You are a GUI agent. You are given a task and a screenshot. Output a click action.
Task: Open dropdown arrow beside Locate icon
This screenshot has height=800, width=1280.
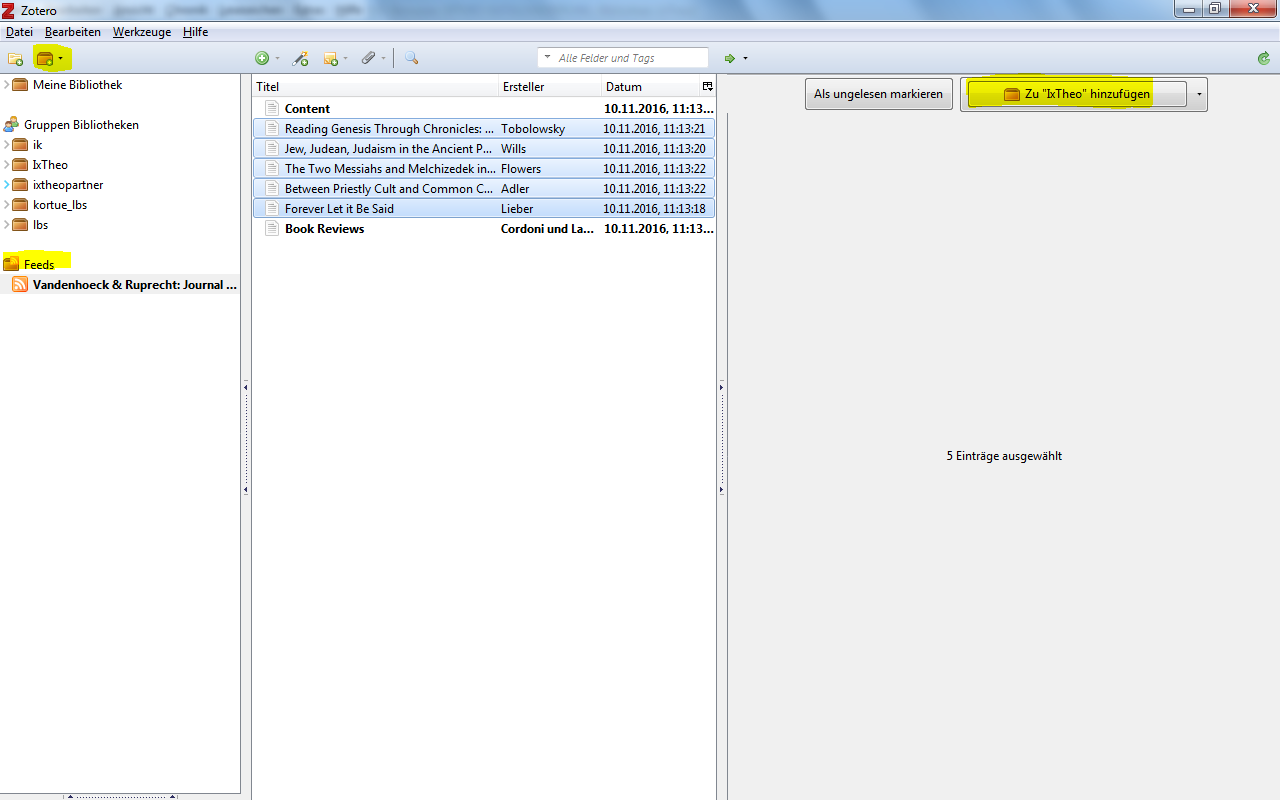(x=745, y=59)
